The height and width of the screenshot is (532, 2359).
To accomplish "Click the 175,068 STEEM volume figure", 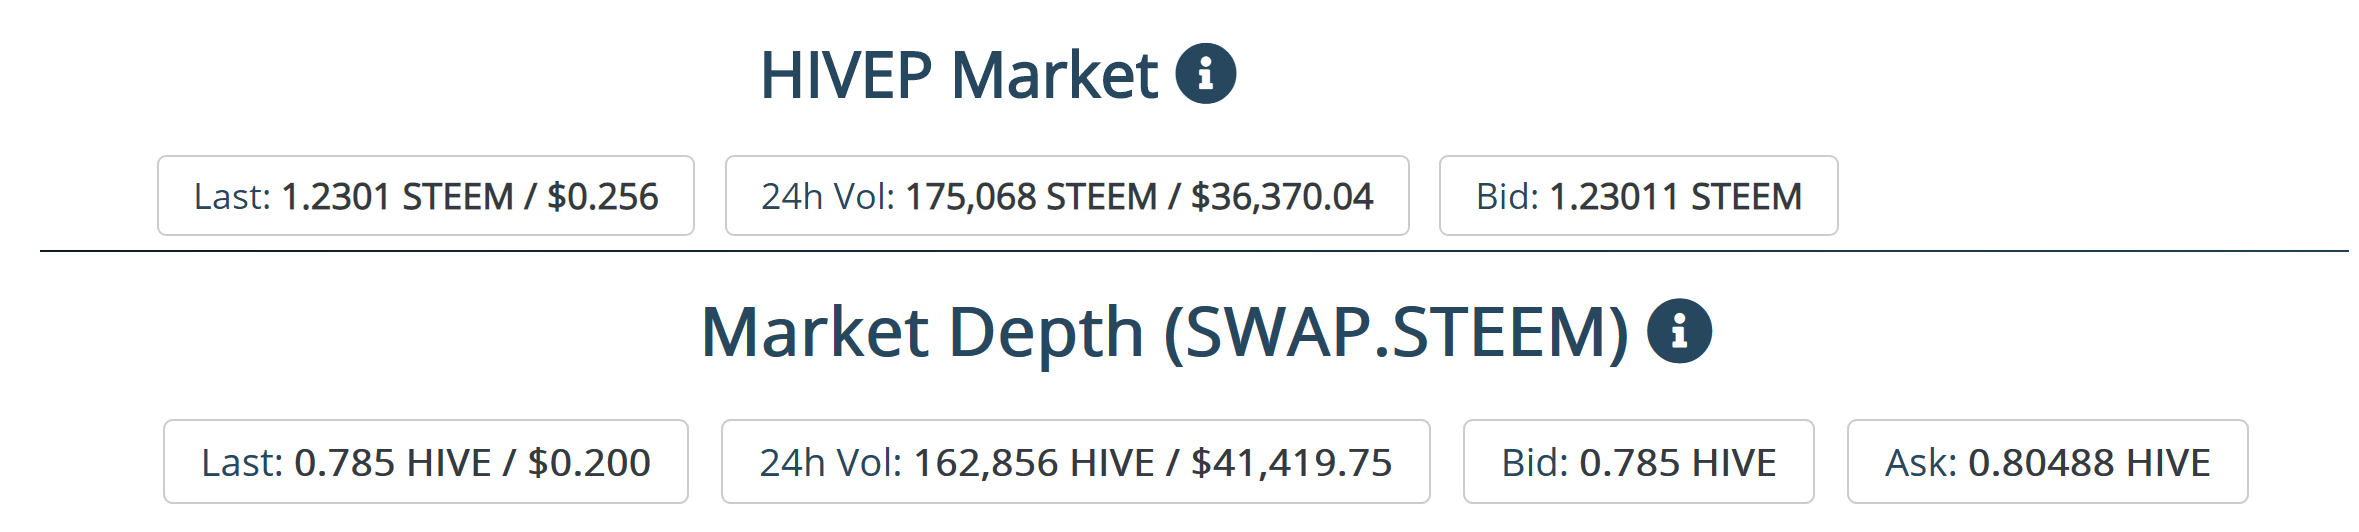I will [x=1031, y=197].
